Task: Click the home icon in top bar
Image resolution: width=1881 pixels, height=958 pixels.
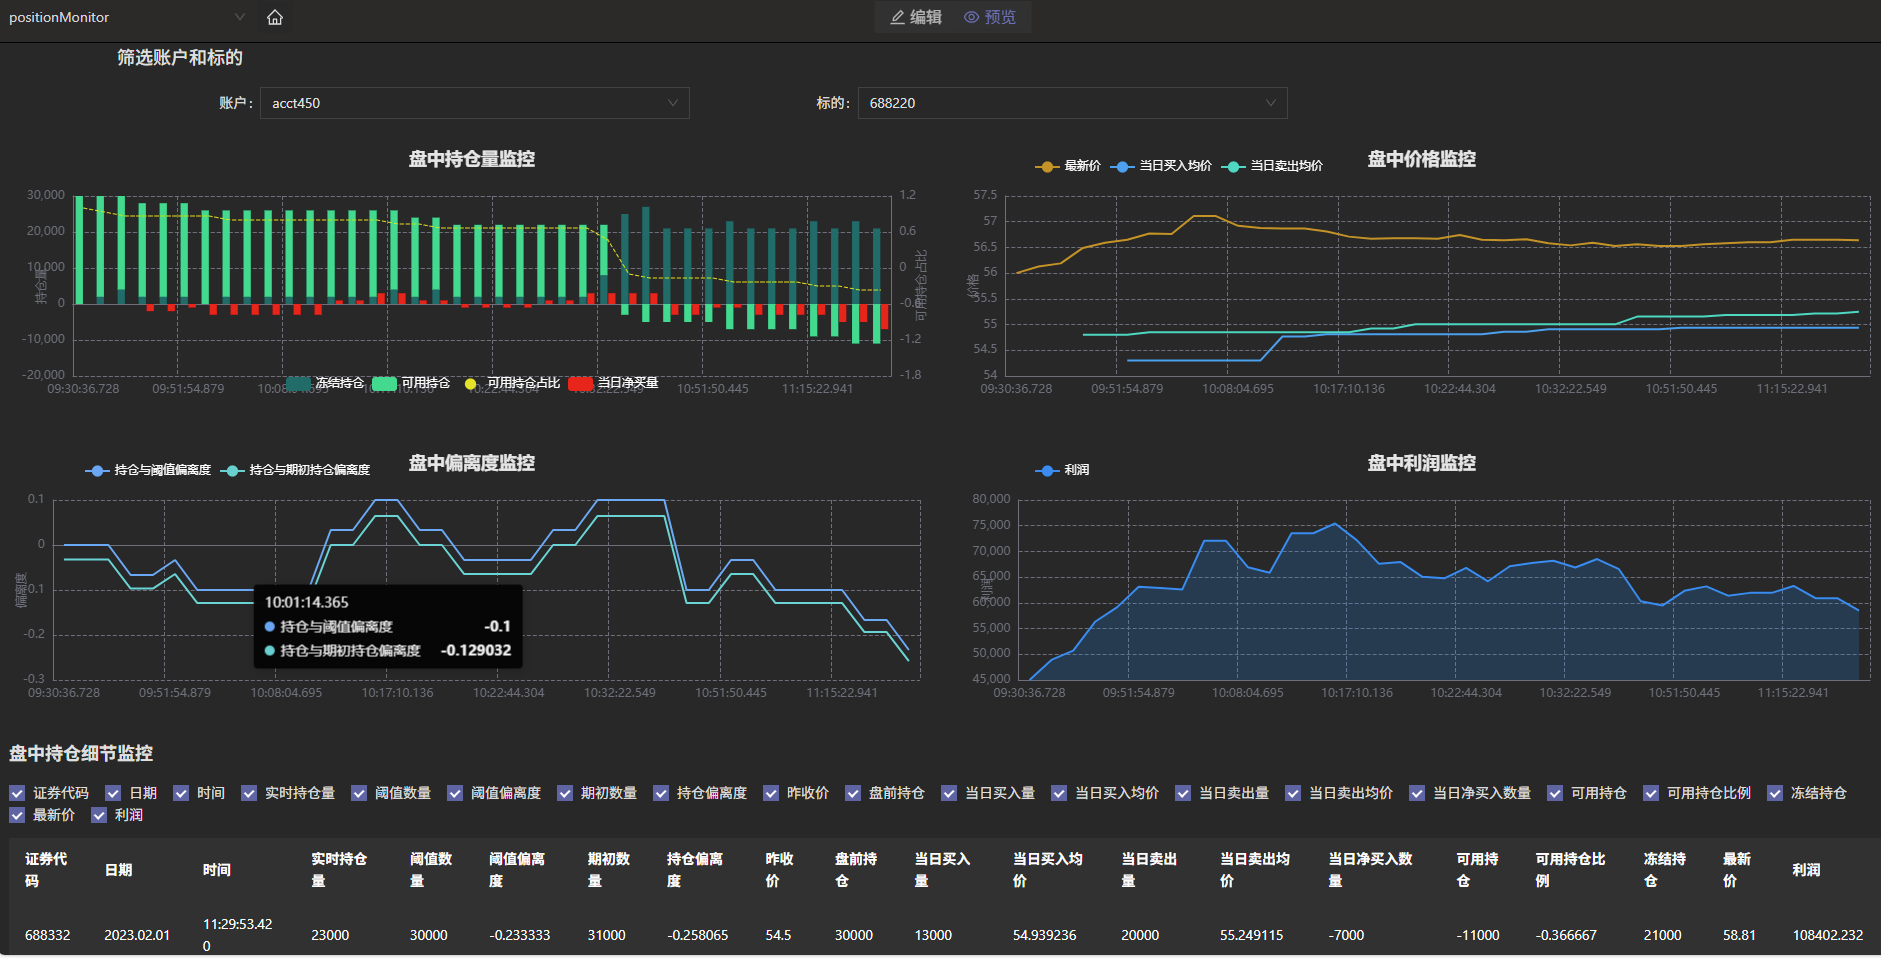Action: [275, 17]
